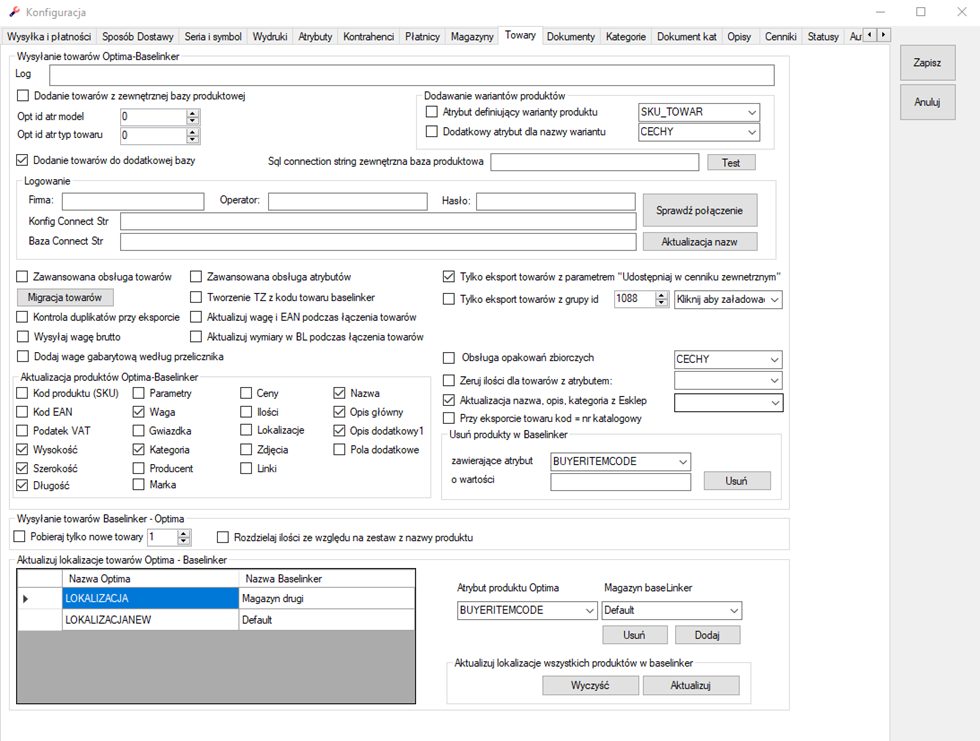This screenshot has width=980, height=741.
Task: Select the Magazyn drugi table cell
Action: (x=326, y=599)
